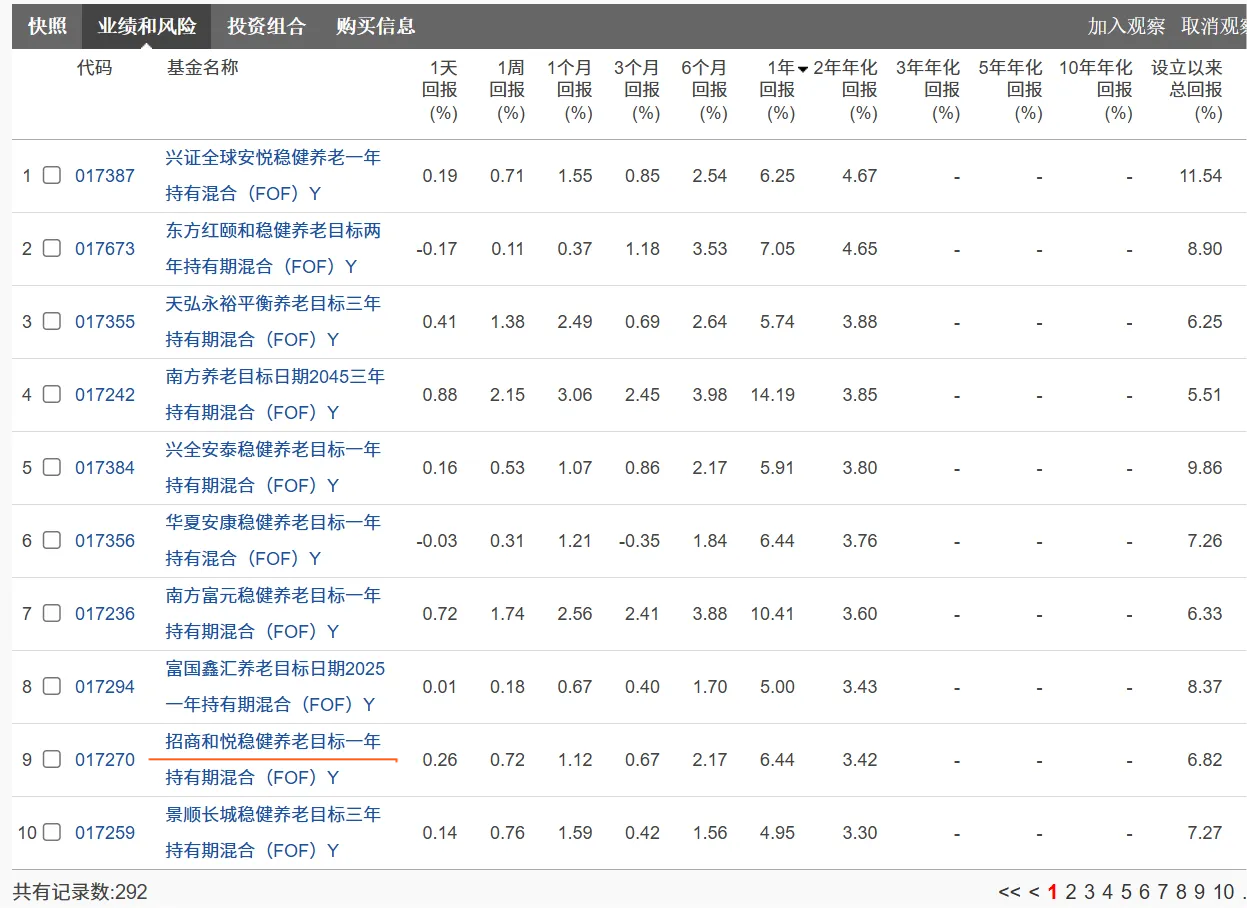Click 加入观察 at top right
The width and height of the screenshot is (1247, 908).
pyautogui.click(x=1126, y=26)
